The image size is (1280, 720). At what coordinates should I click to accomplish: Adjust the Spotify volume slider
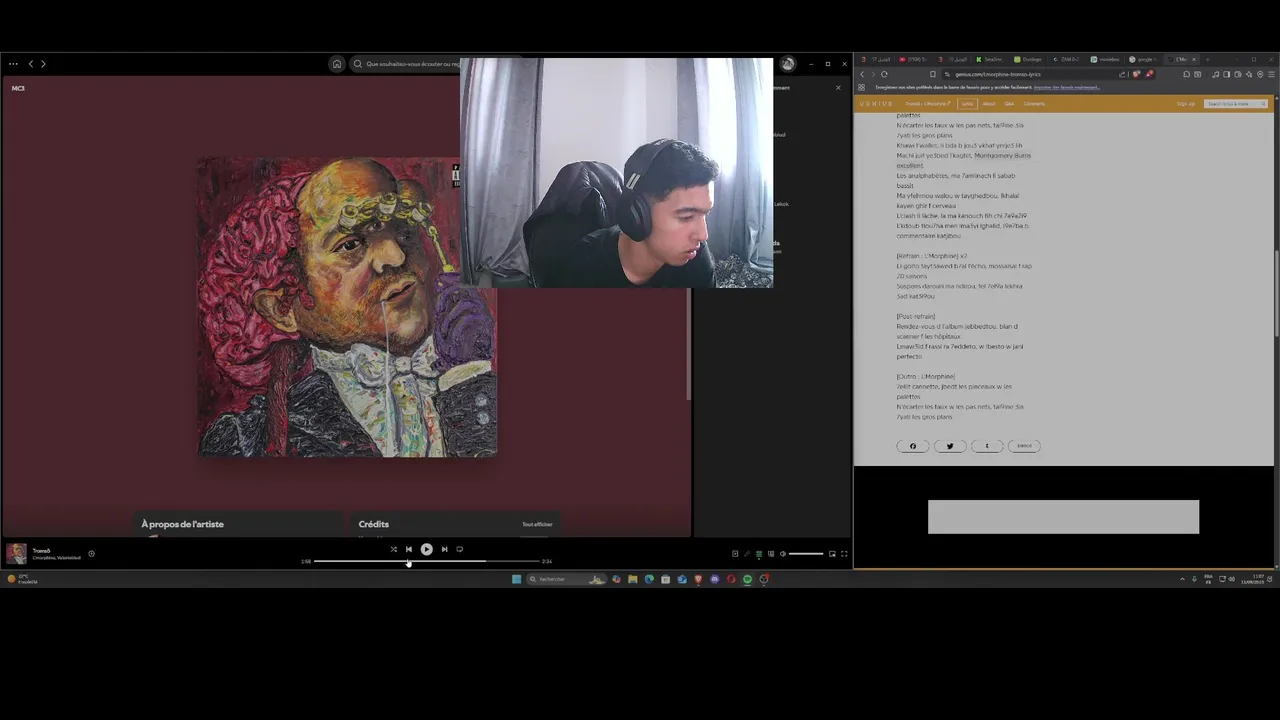click(806, 554)
